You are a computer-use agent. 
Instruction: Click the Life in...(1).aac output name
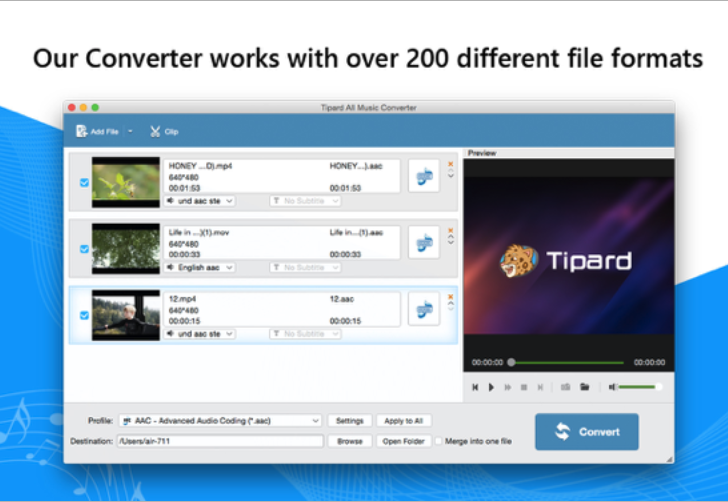[356, 232]
